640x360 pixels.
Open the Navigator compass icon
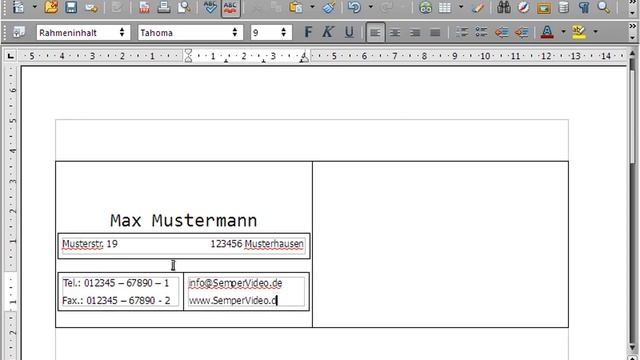(524, 7)
